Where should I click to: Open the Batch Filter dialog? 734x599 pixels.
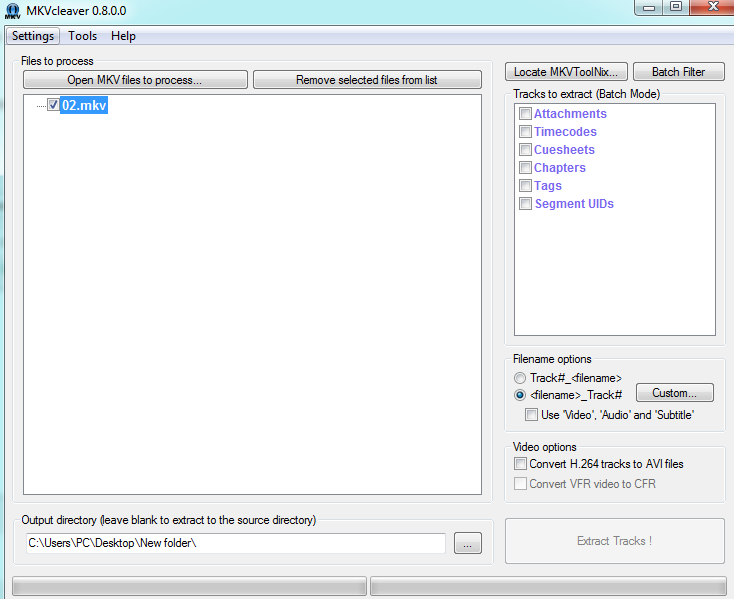tap(678, 72)
